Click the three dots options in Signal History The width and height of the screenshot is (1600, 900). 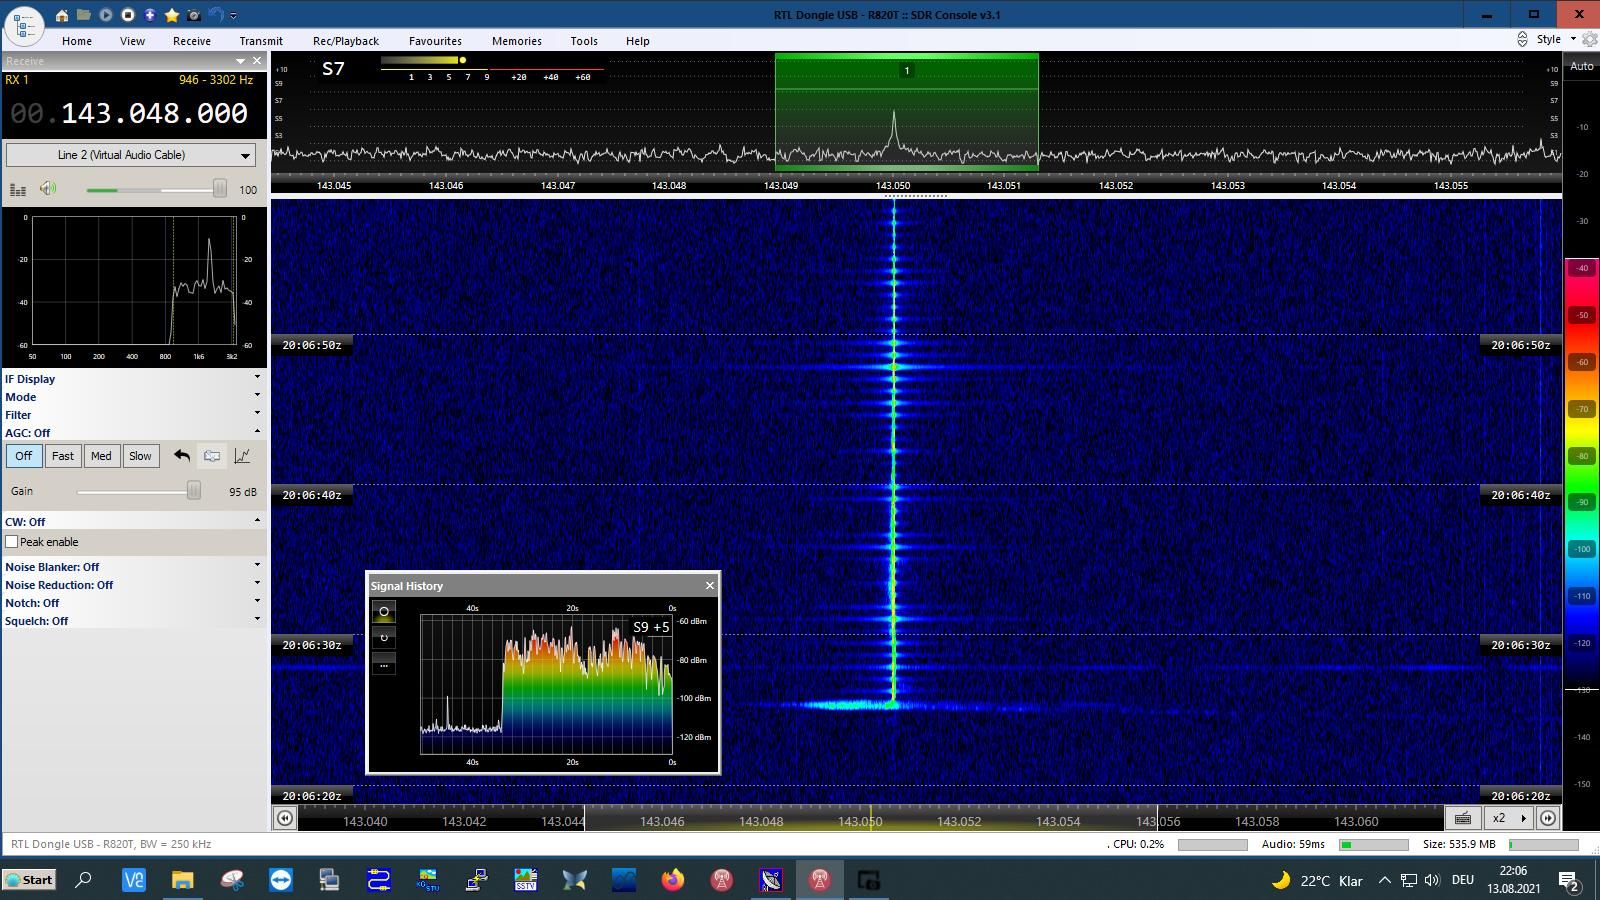tap(384, 664)
